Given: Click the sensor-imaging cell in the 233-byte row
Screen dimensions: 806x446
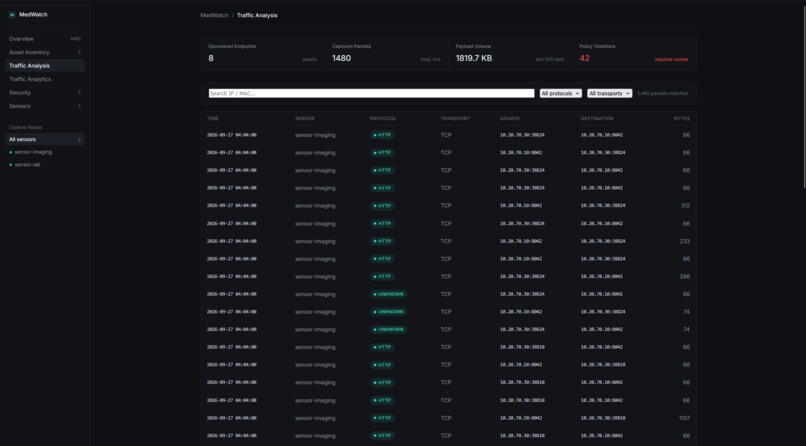Looking at the screenshot, I should pos(315,241).
